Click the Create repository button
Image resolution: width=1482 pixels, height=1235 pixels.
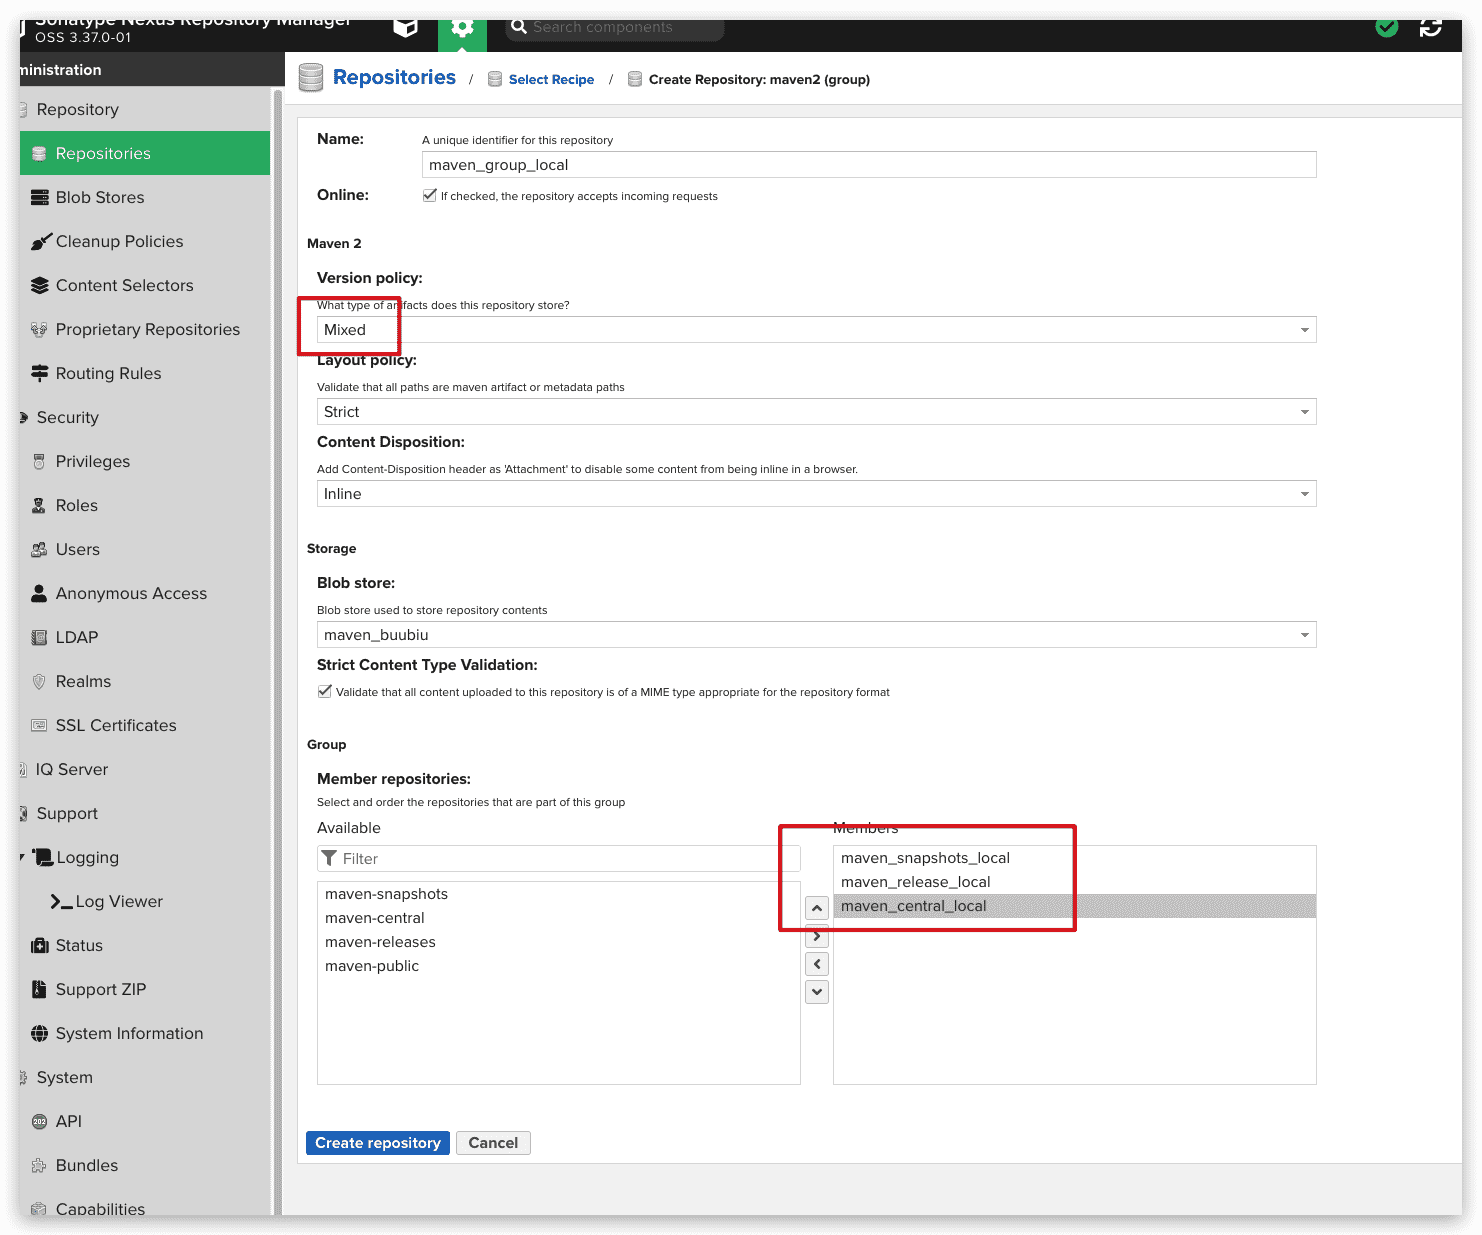tap(377, 1143)
